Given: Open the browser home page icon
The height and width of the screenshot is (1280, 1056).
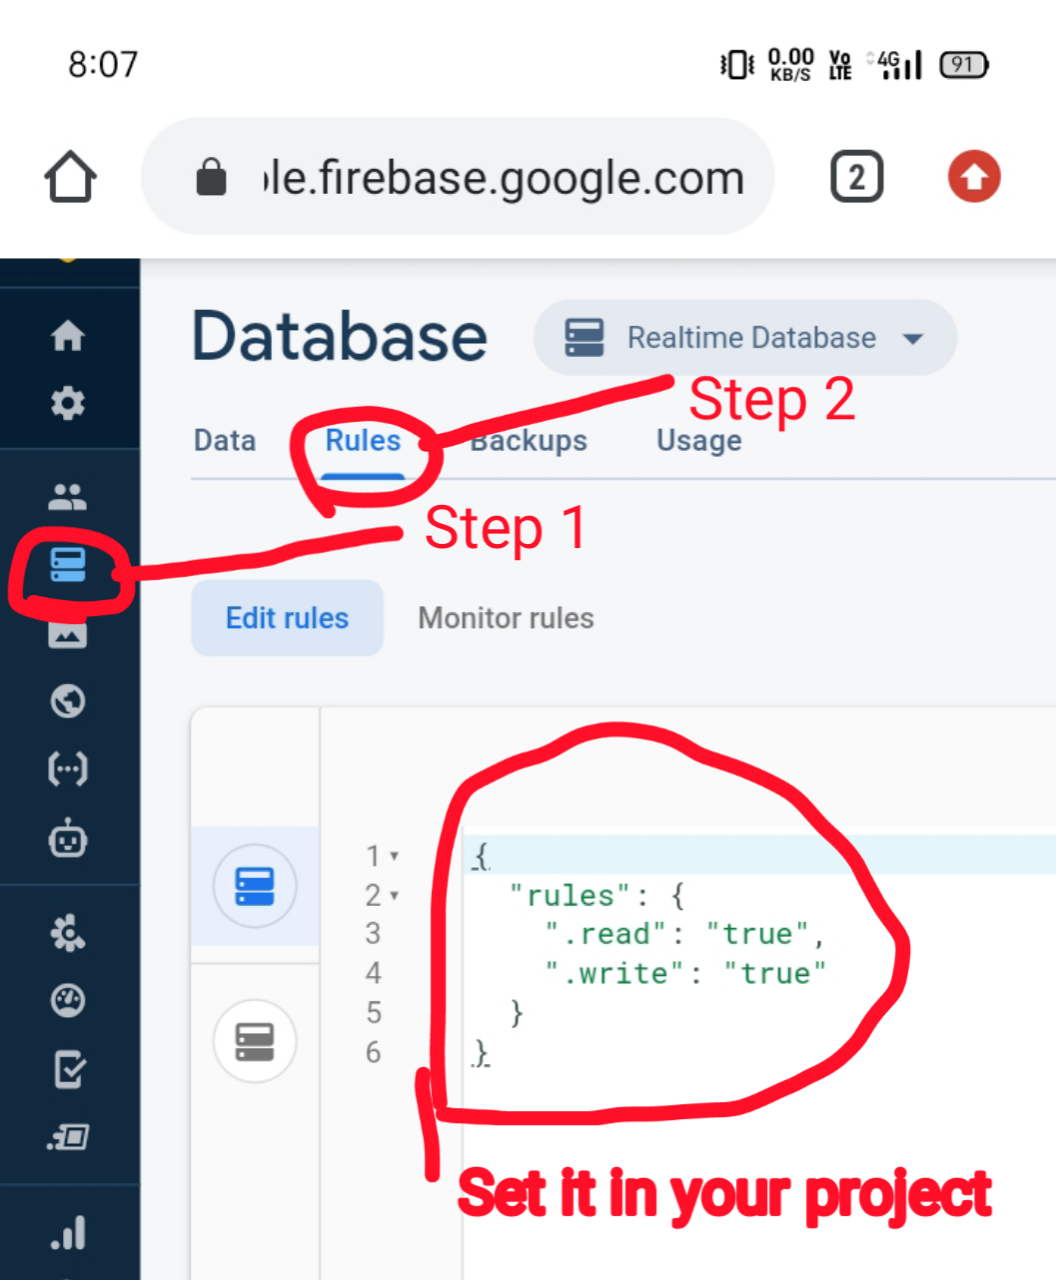Looking at the screenshot, I should click(x=70, y=177).
